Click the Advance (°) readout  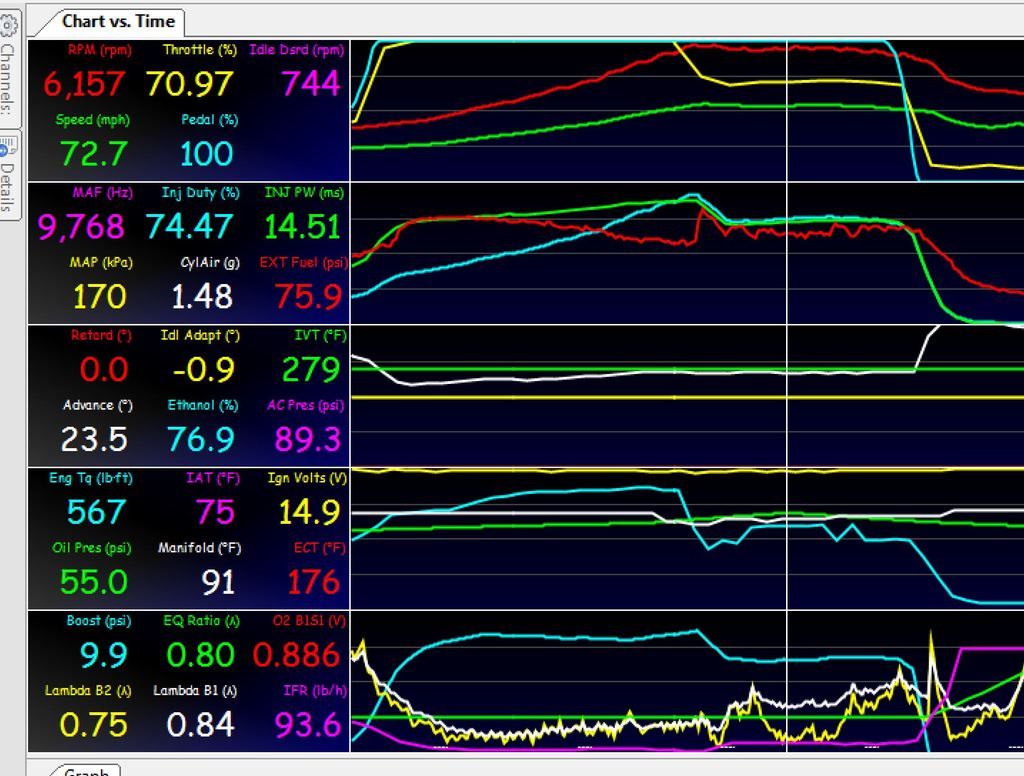[95, 438]
